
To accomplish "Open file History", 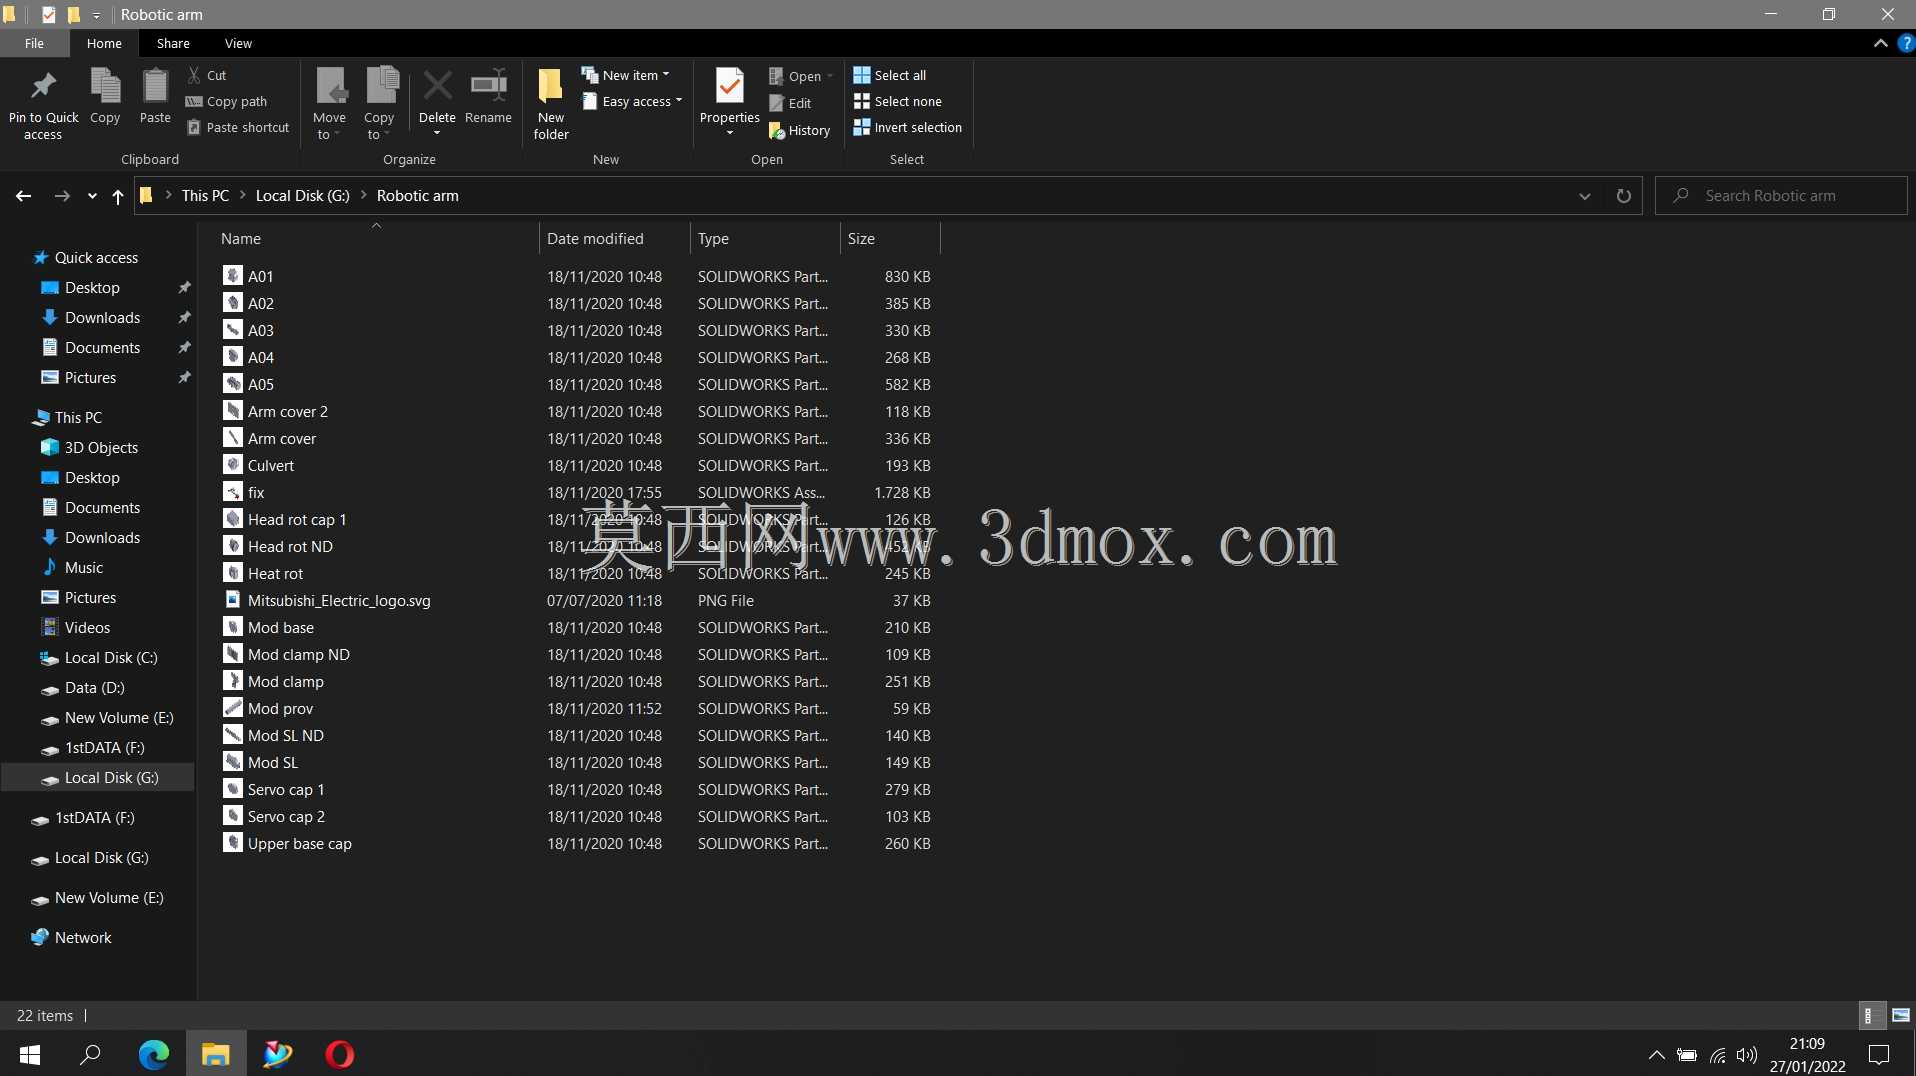I will (x=799, y=130).
